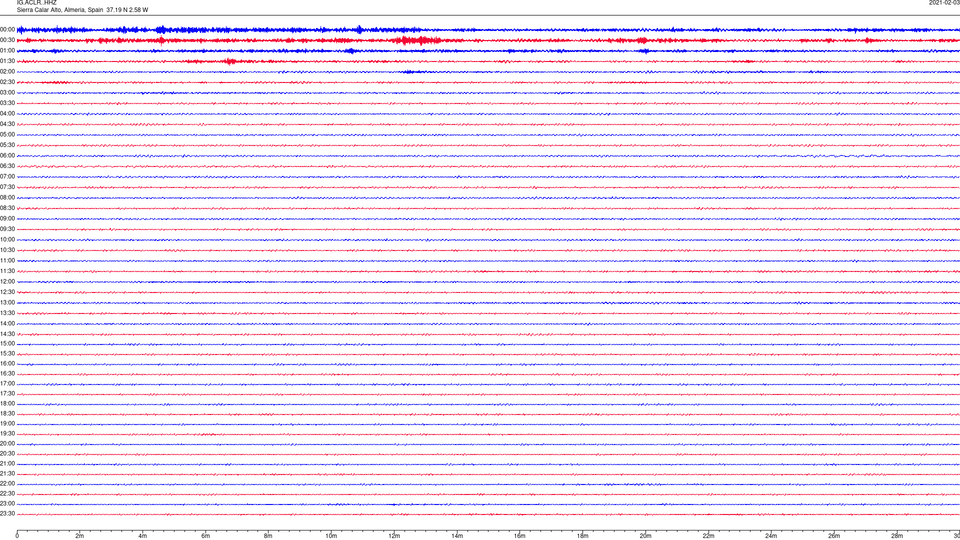This screenshot has height=540, width=960.
Task: Click the 05:30 row time label
Action: [x=7, y=145]
